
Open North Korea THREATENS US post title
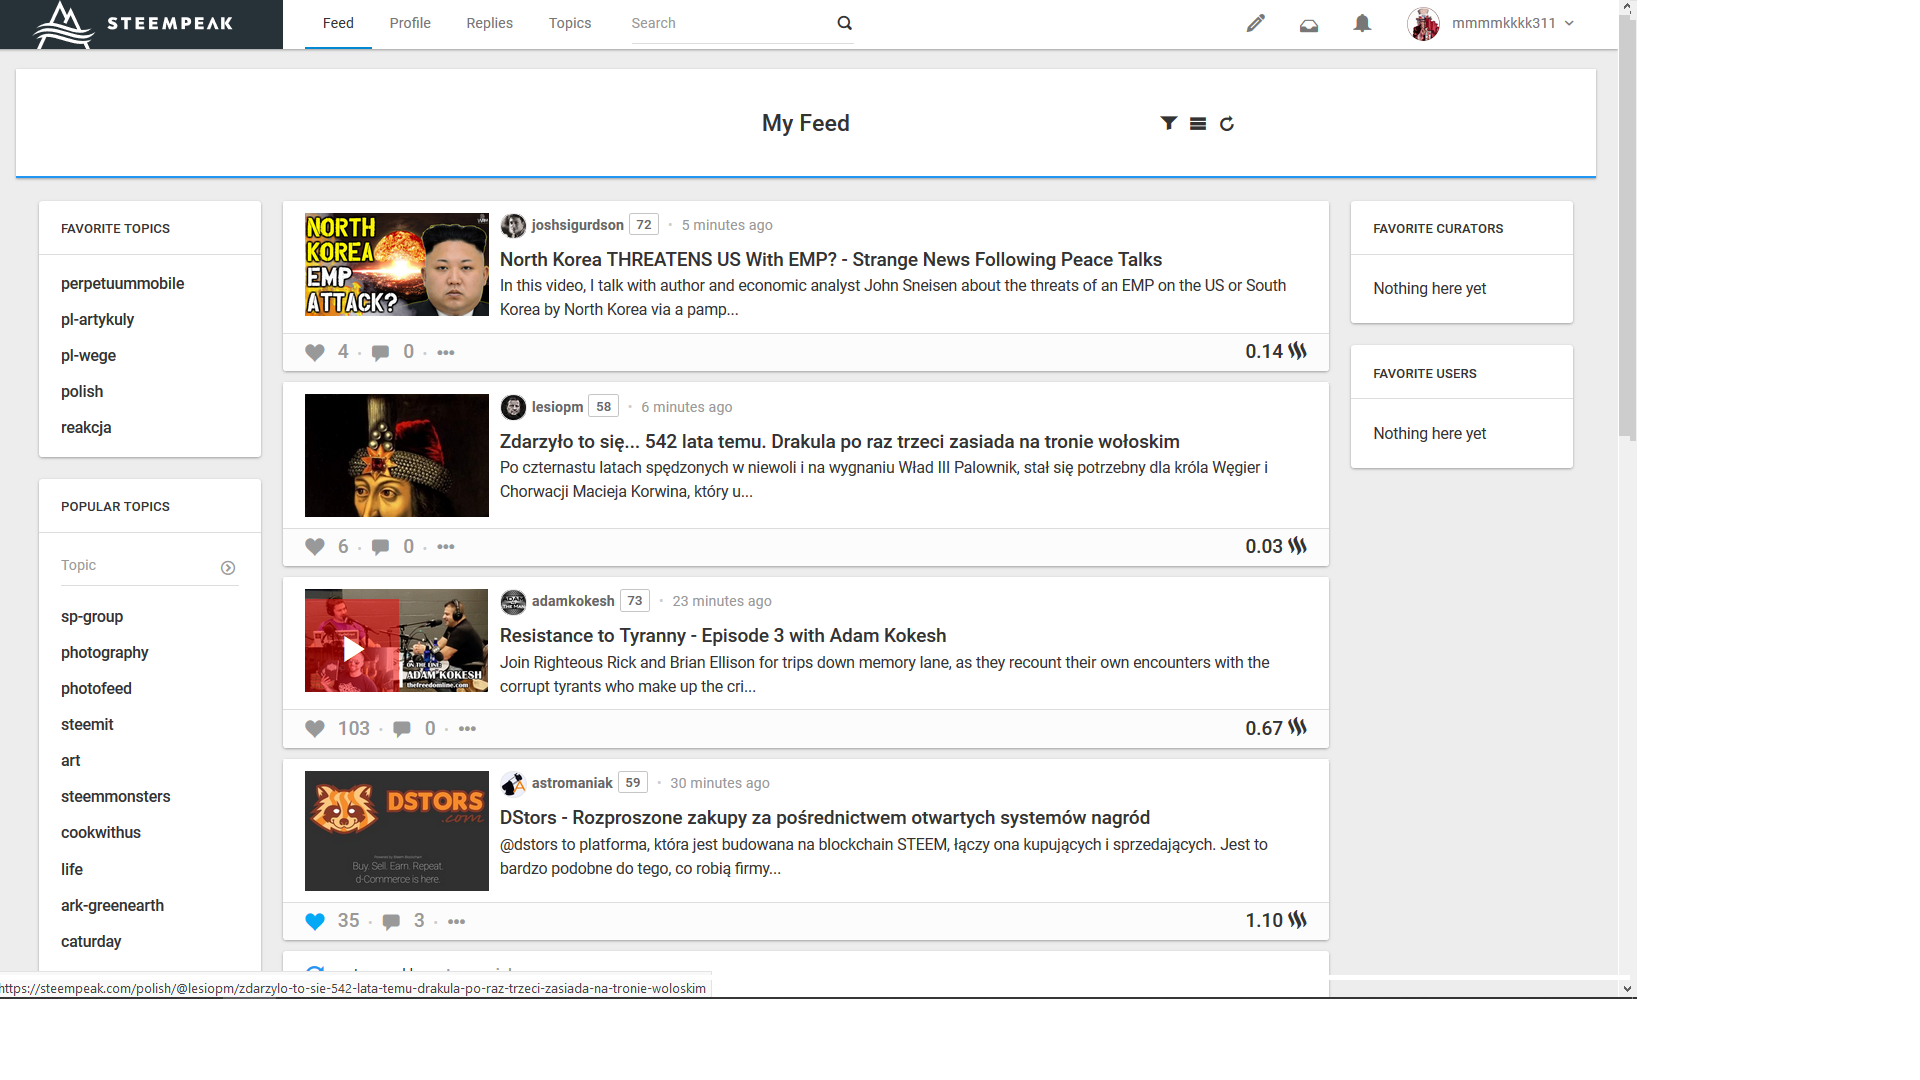[x=831, y=259]
